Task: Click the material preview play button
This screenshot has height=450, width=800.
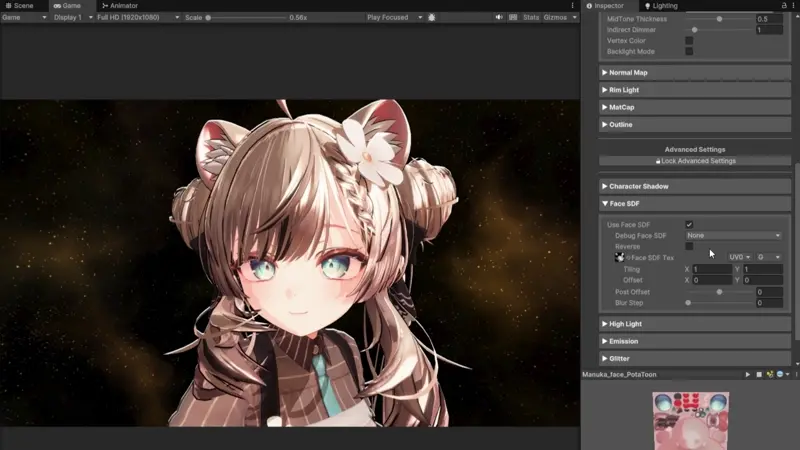Action: tap(747, 374)
